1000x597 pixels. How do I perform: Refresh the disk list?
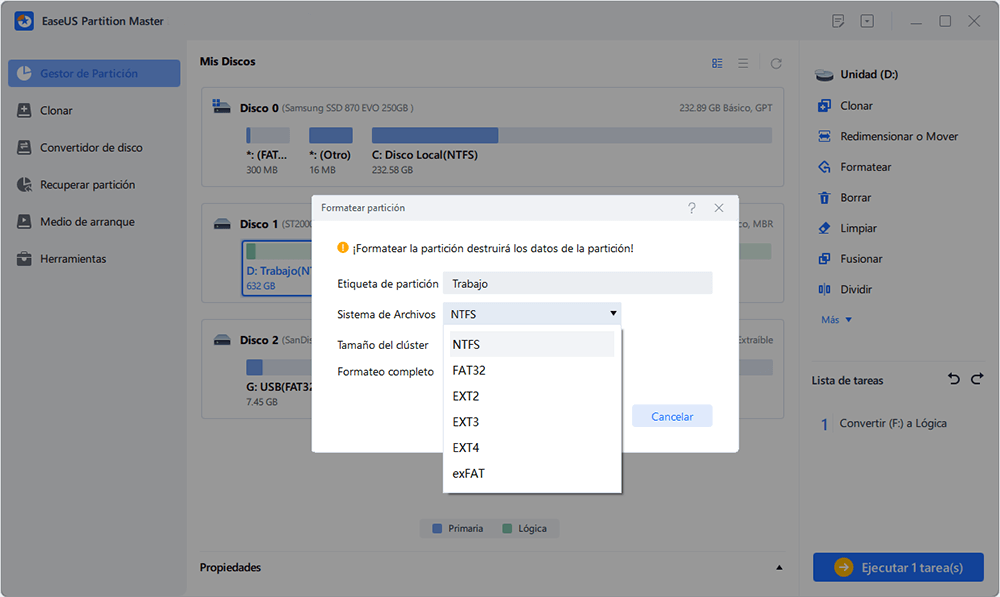(776, 63)
